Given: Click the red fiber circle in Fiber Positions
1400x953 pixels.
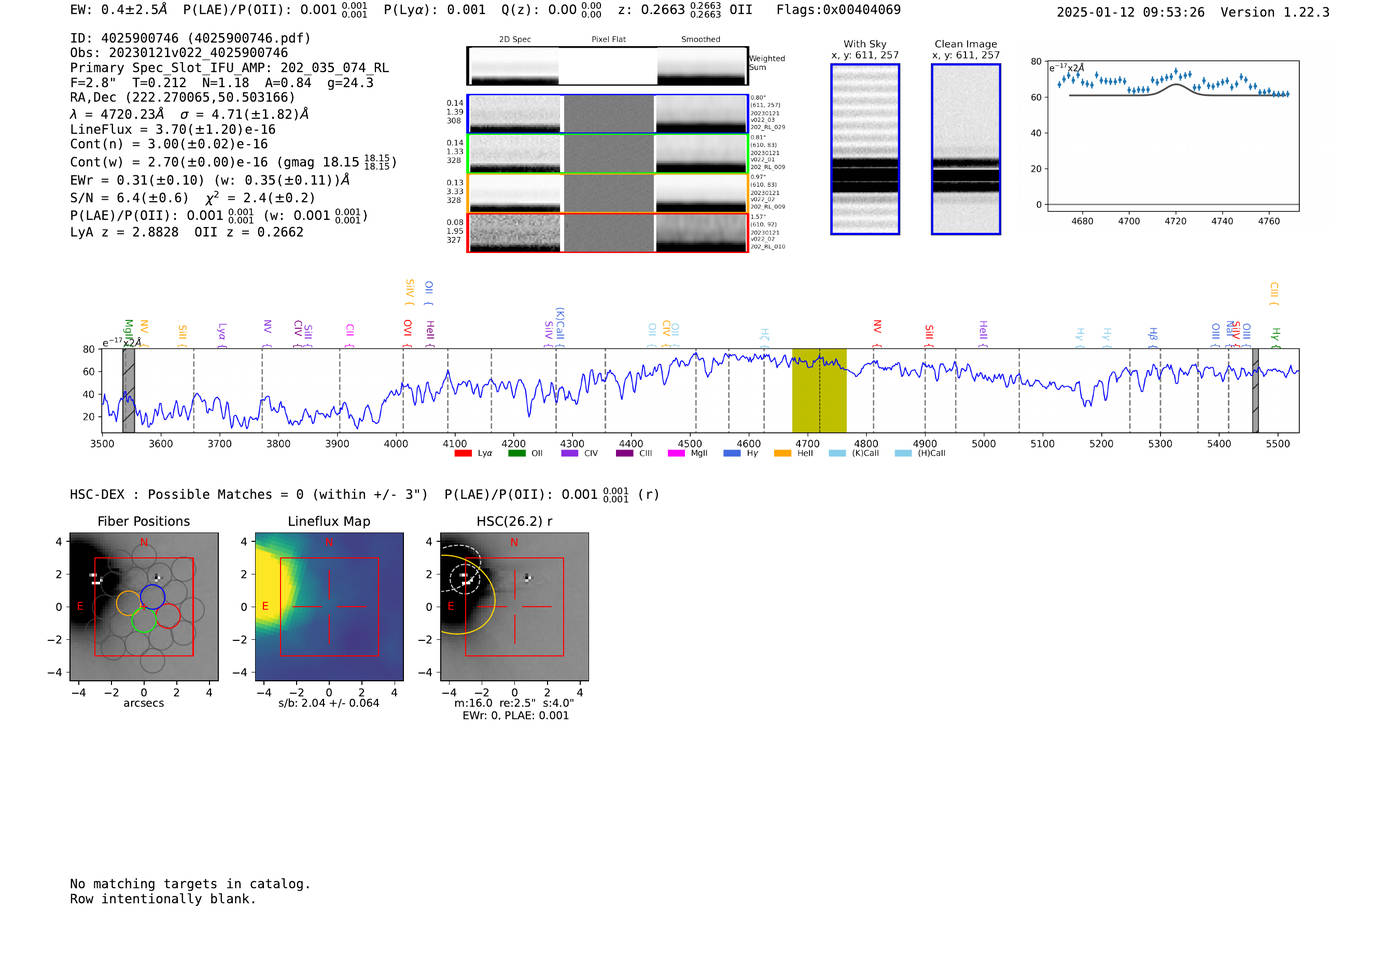Looking at the screenshot, I should coord(168,615).
